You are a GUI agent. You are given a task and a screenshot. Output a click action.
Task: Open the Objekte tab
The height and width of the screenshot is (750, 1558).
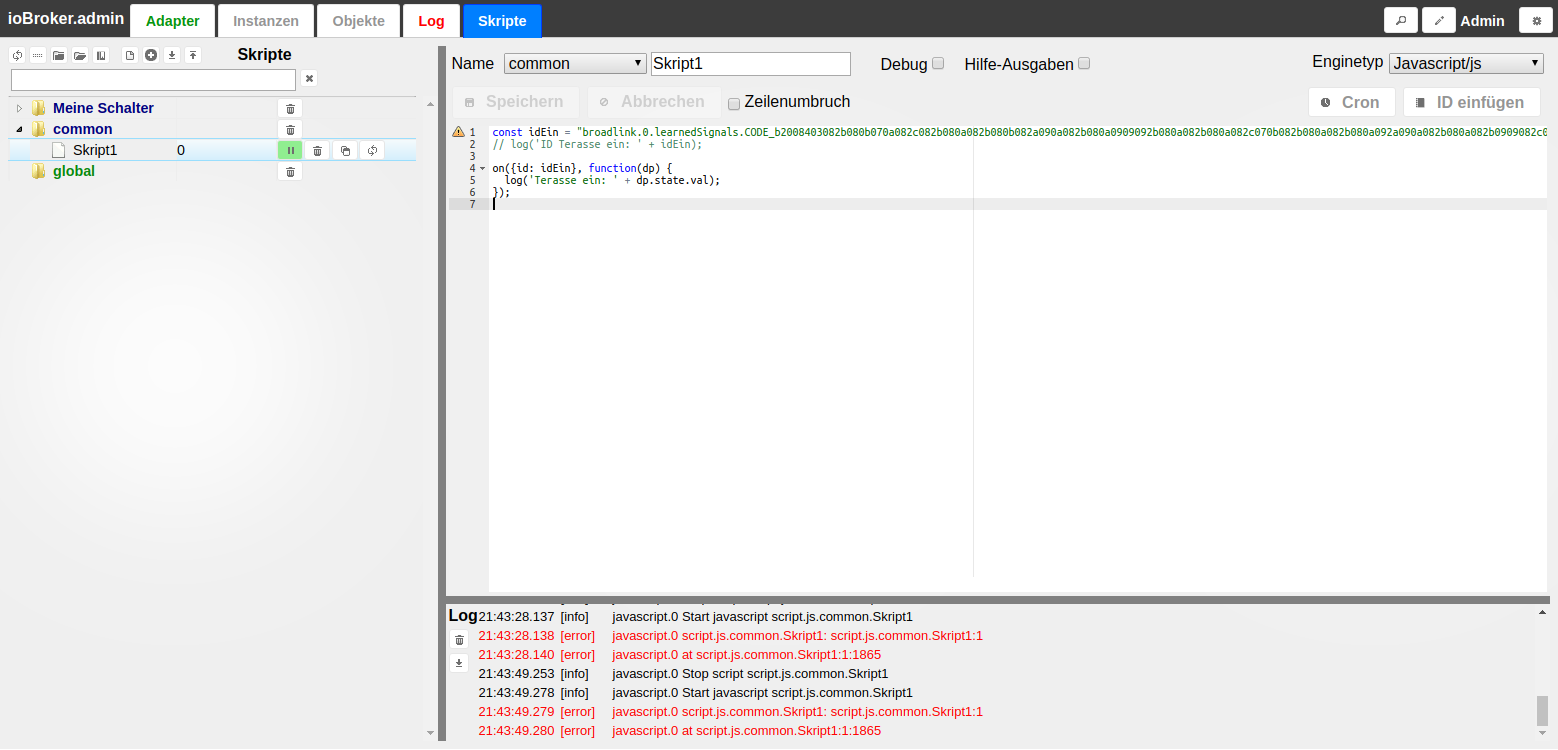click(x=359, y=20)
